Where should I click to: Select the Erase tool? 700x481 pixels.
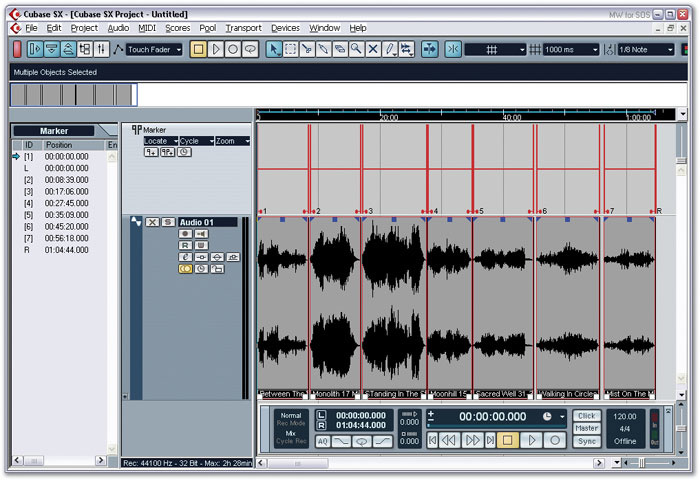coord(340,49)
